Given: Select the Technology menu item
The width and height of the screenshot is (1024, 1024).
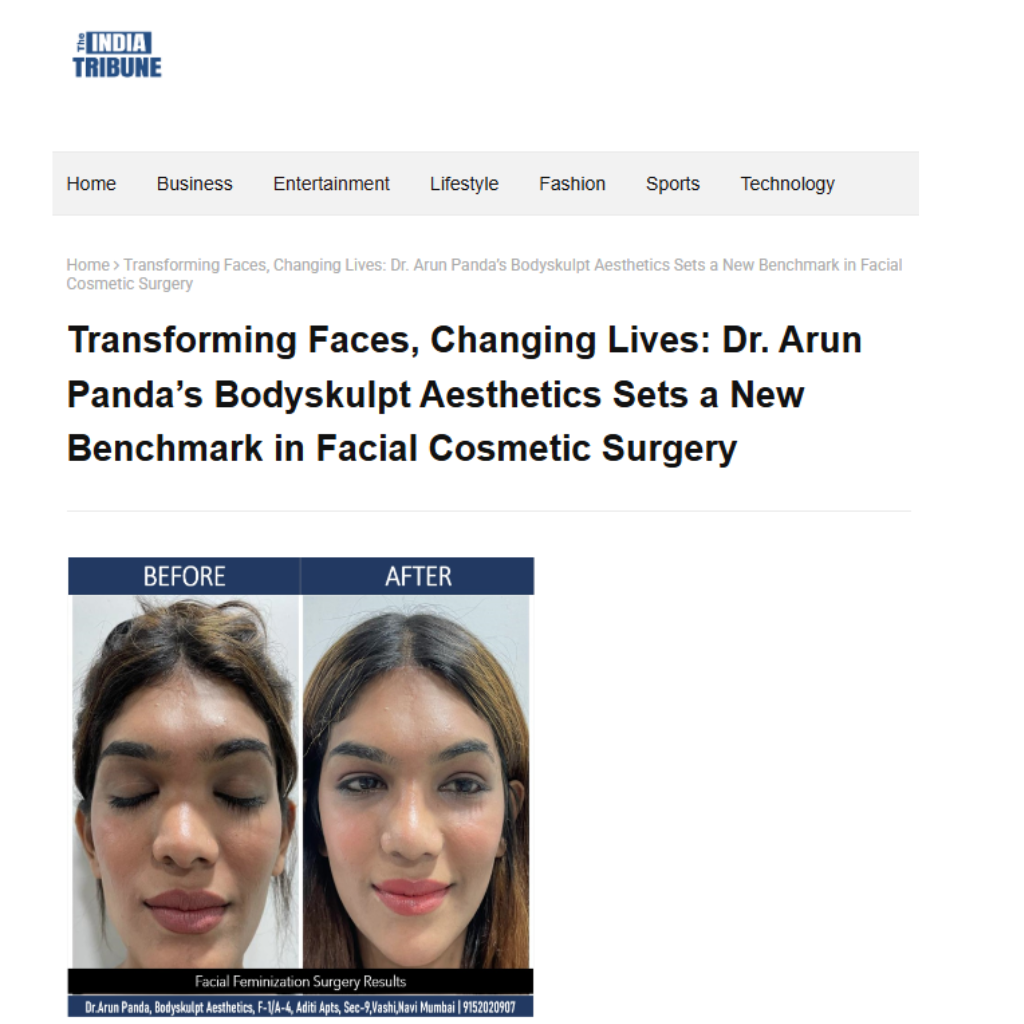Looking at the screenshot, I should (788, 184).
